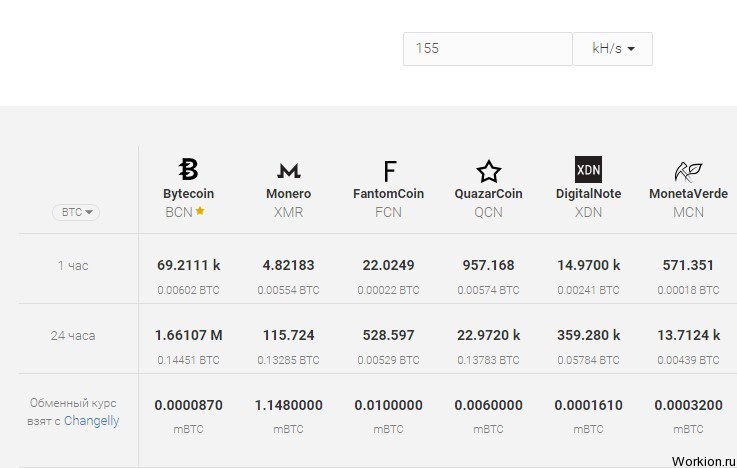Select the Monero coin name

coord(289,194)
